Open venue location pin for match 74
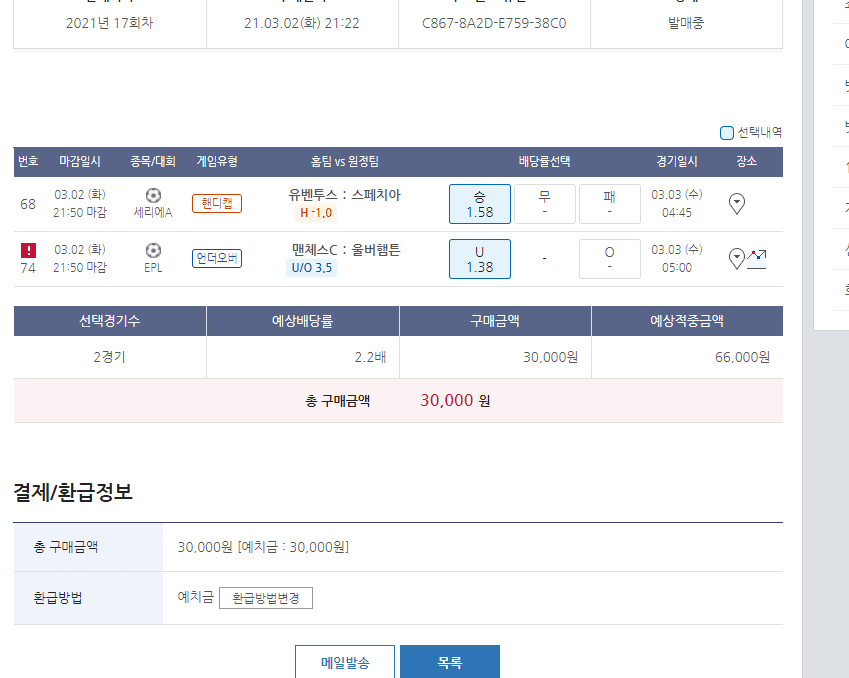Screen dimensions: 849x678 pos(736,259)
